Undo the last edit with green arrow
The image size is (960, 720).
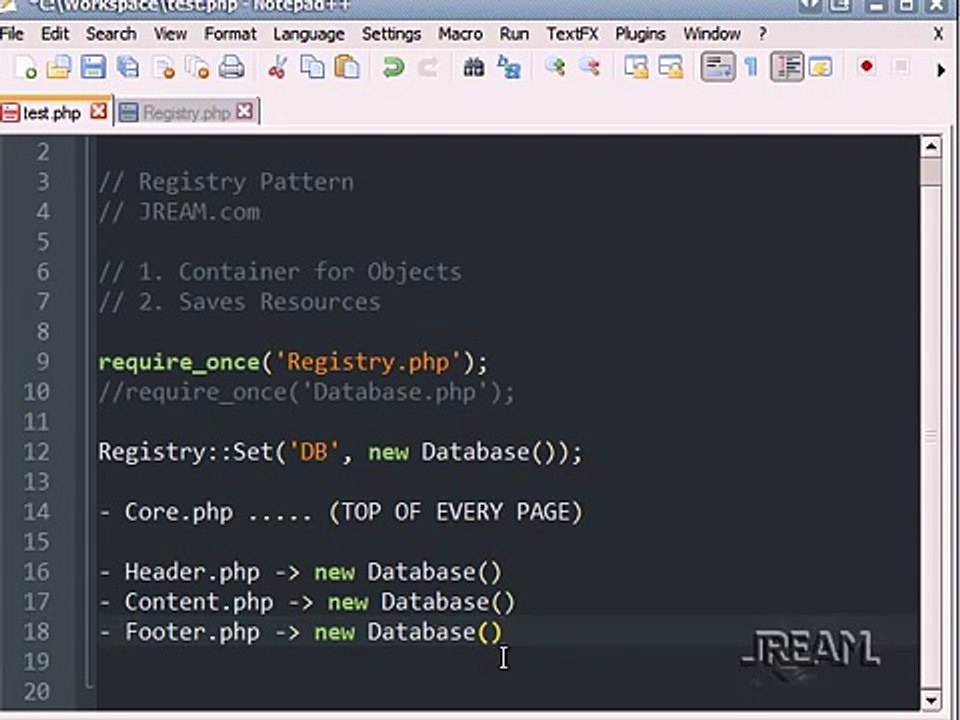[393, 67]
